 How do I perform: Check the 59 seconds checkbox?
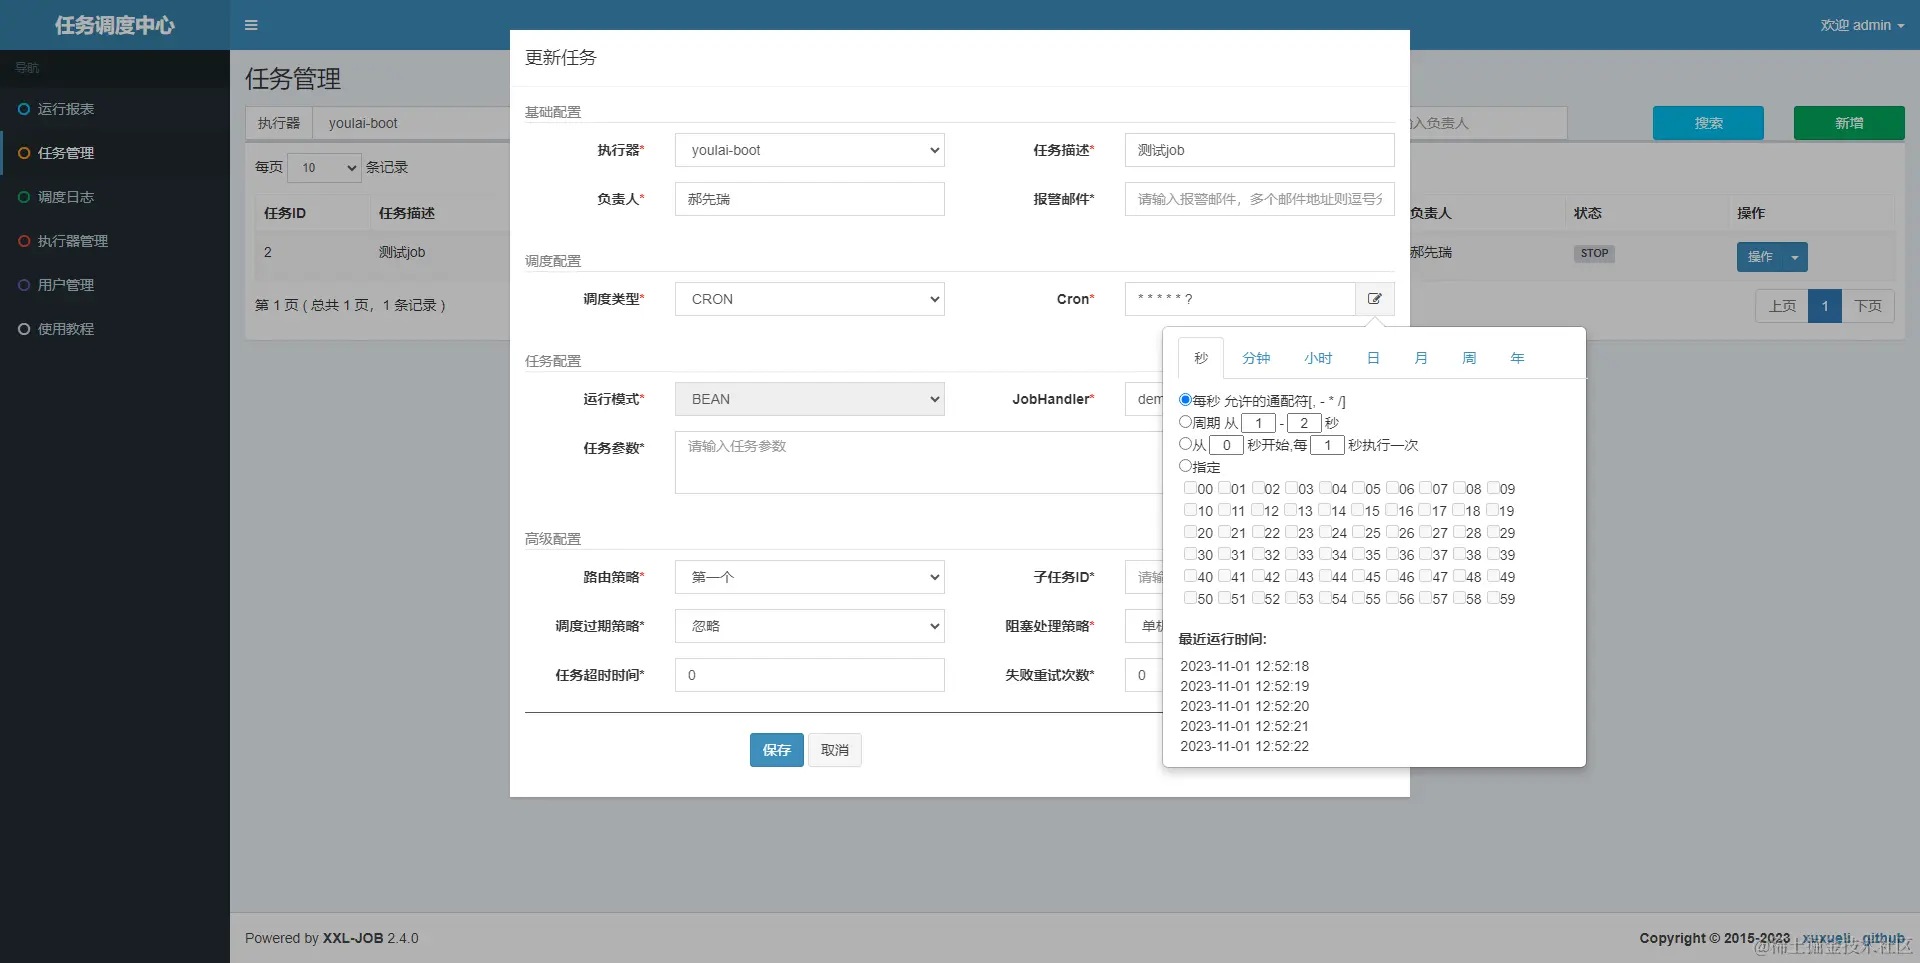click(1492, 598)
